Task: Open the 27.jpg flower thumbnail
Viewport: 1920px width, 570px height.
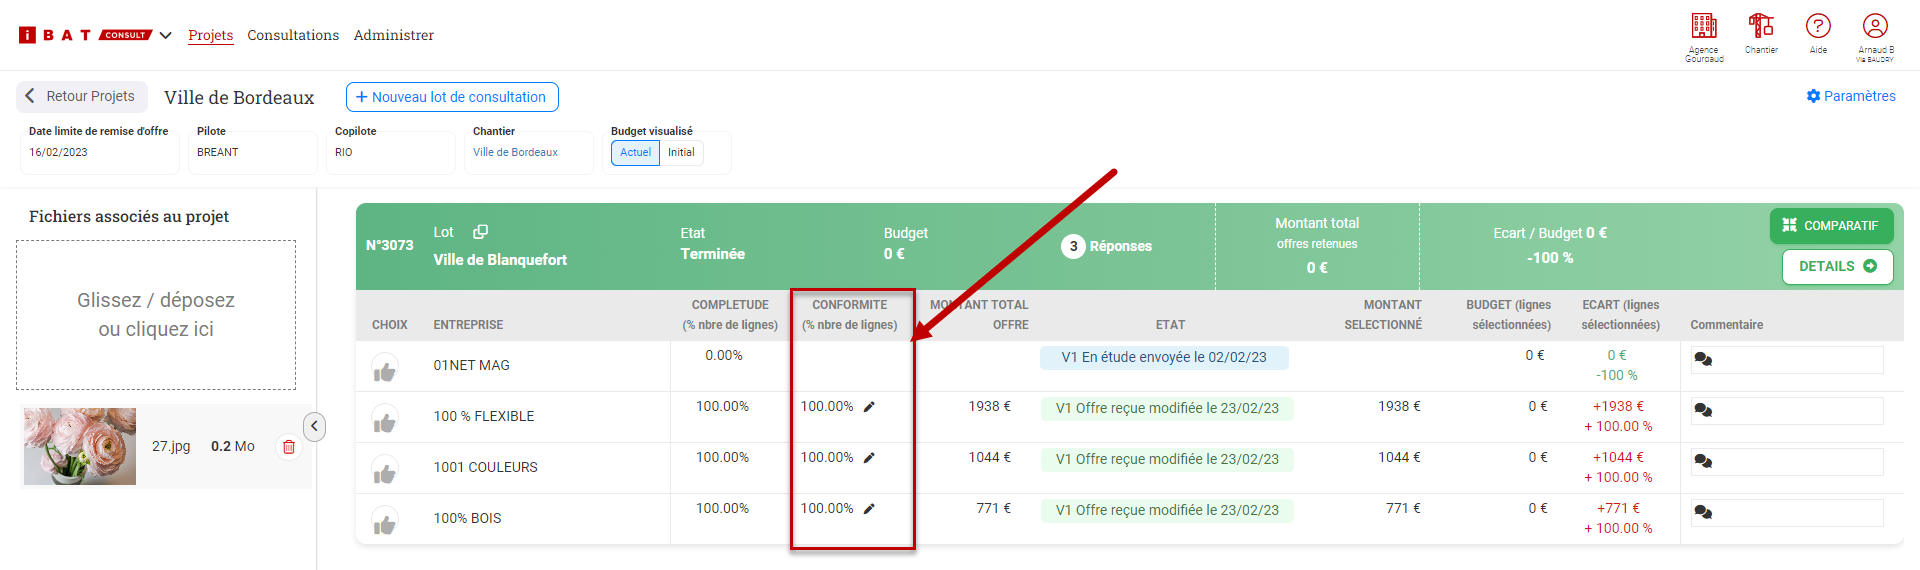Action: (x=80, y=446)
